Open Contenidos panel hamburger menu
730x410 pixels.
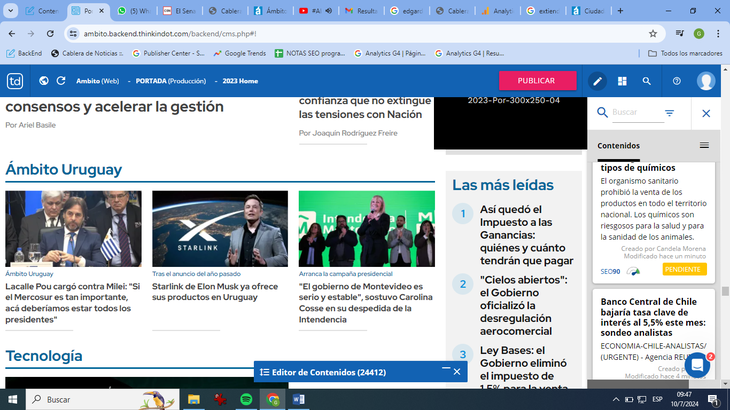[704, 145]
